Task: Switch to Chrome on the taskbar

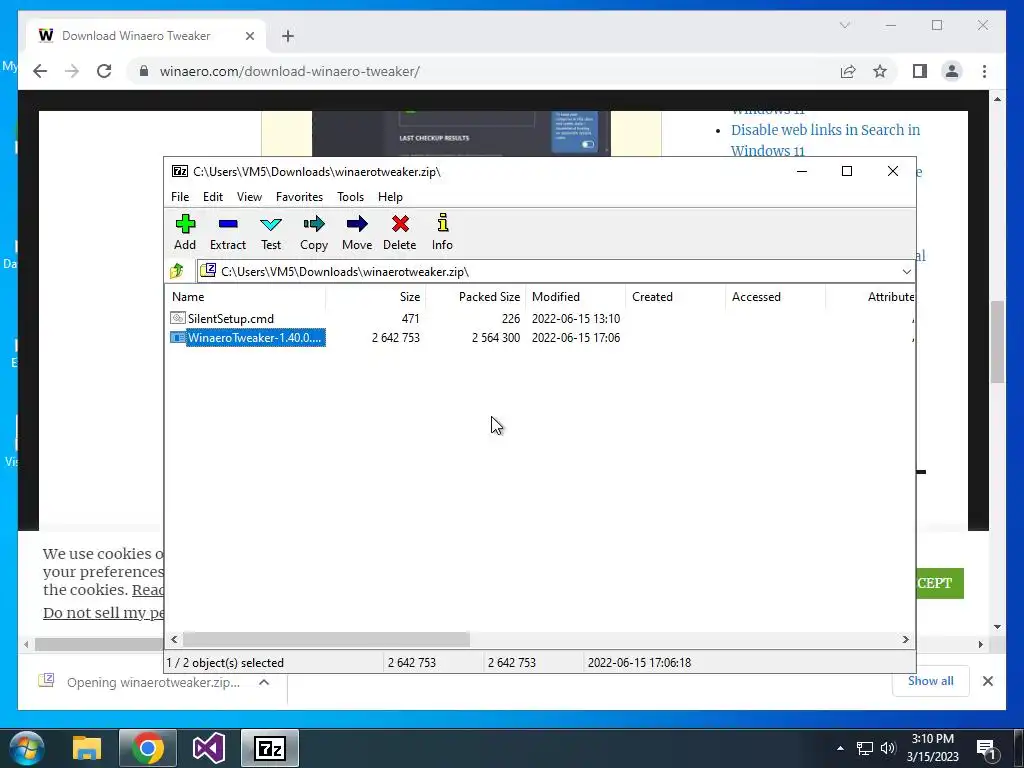Action: [148, 748]
